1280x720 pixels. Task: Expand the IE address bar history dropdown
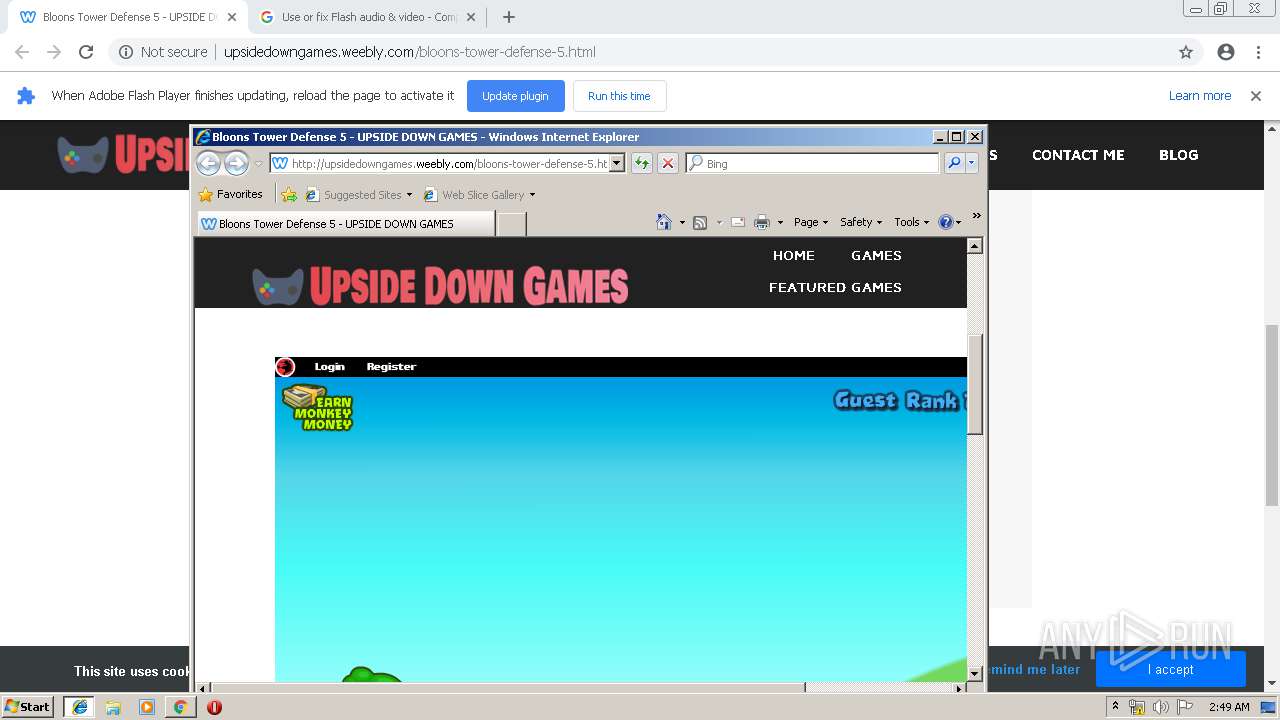(x=617, y=163)
